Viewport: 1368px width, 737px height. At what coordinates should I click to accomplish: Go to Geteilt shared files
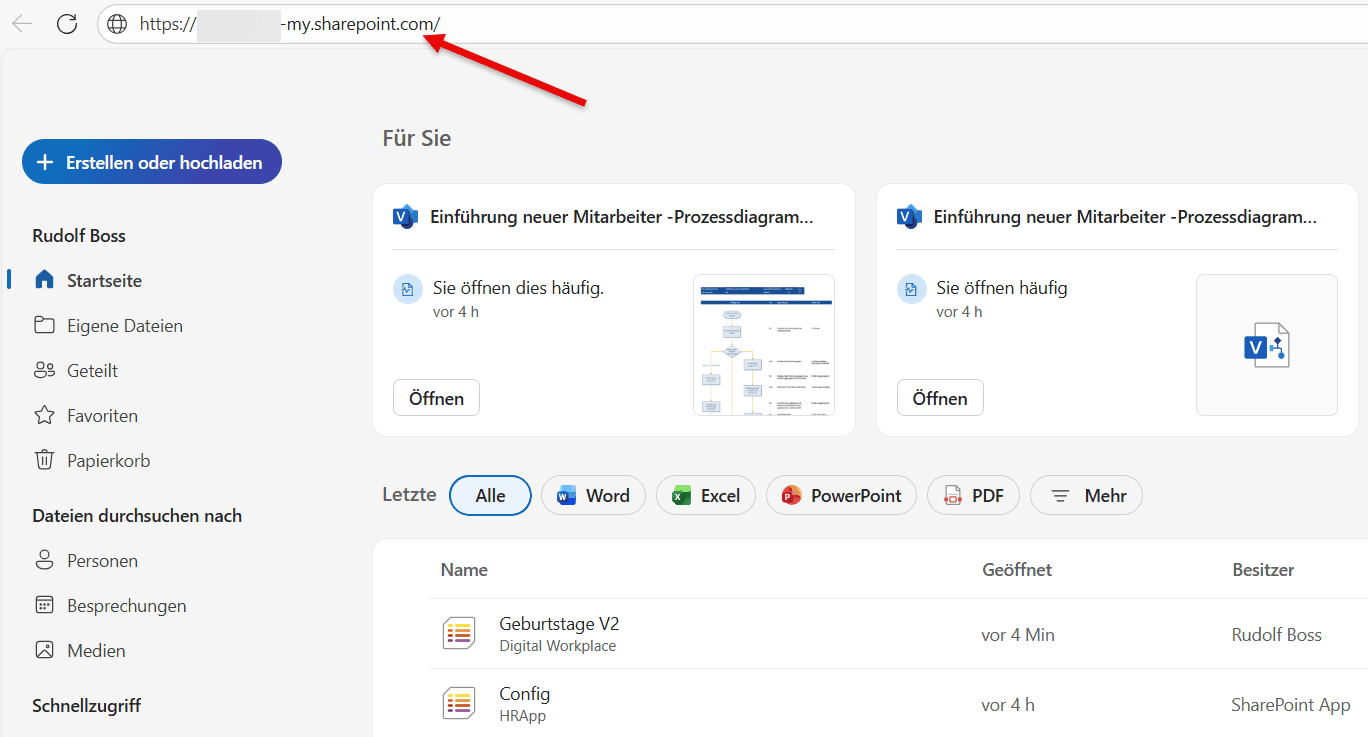point(92,371)
